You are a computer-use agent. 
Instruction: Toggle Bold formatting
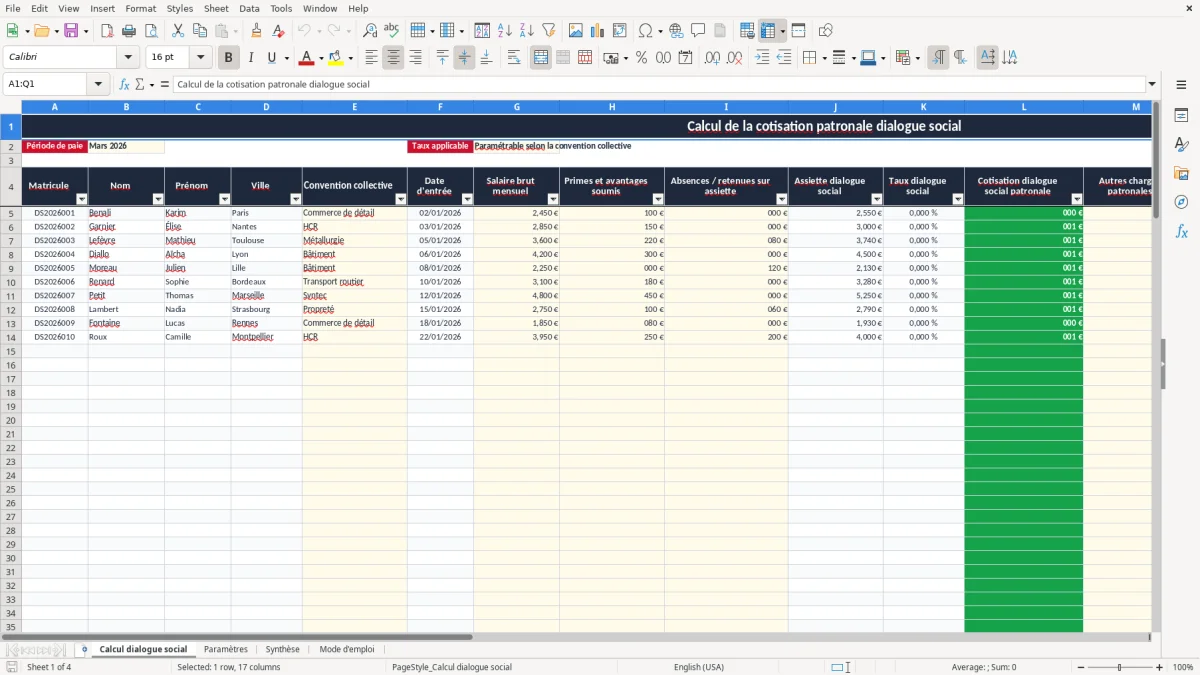click(x=228, y=58)
